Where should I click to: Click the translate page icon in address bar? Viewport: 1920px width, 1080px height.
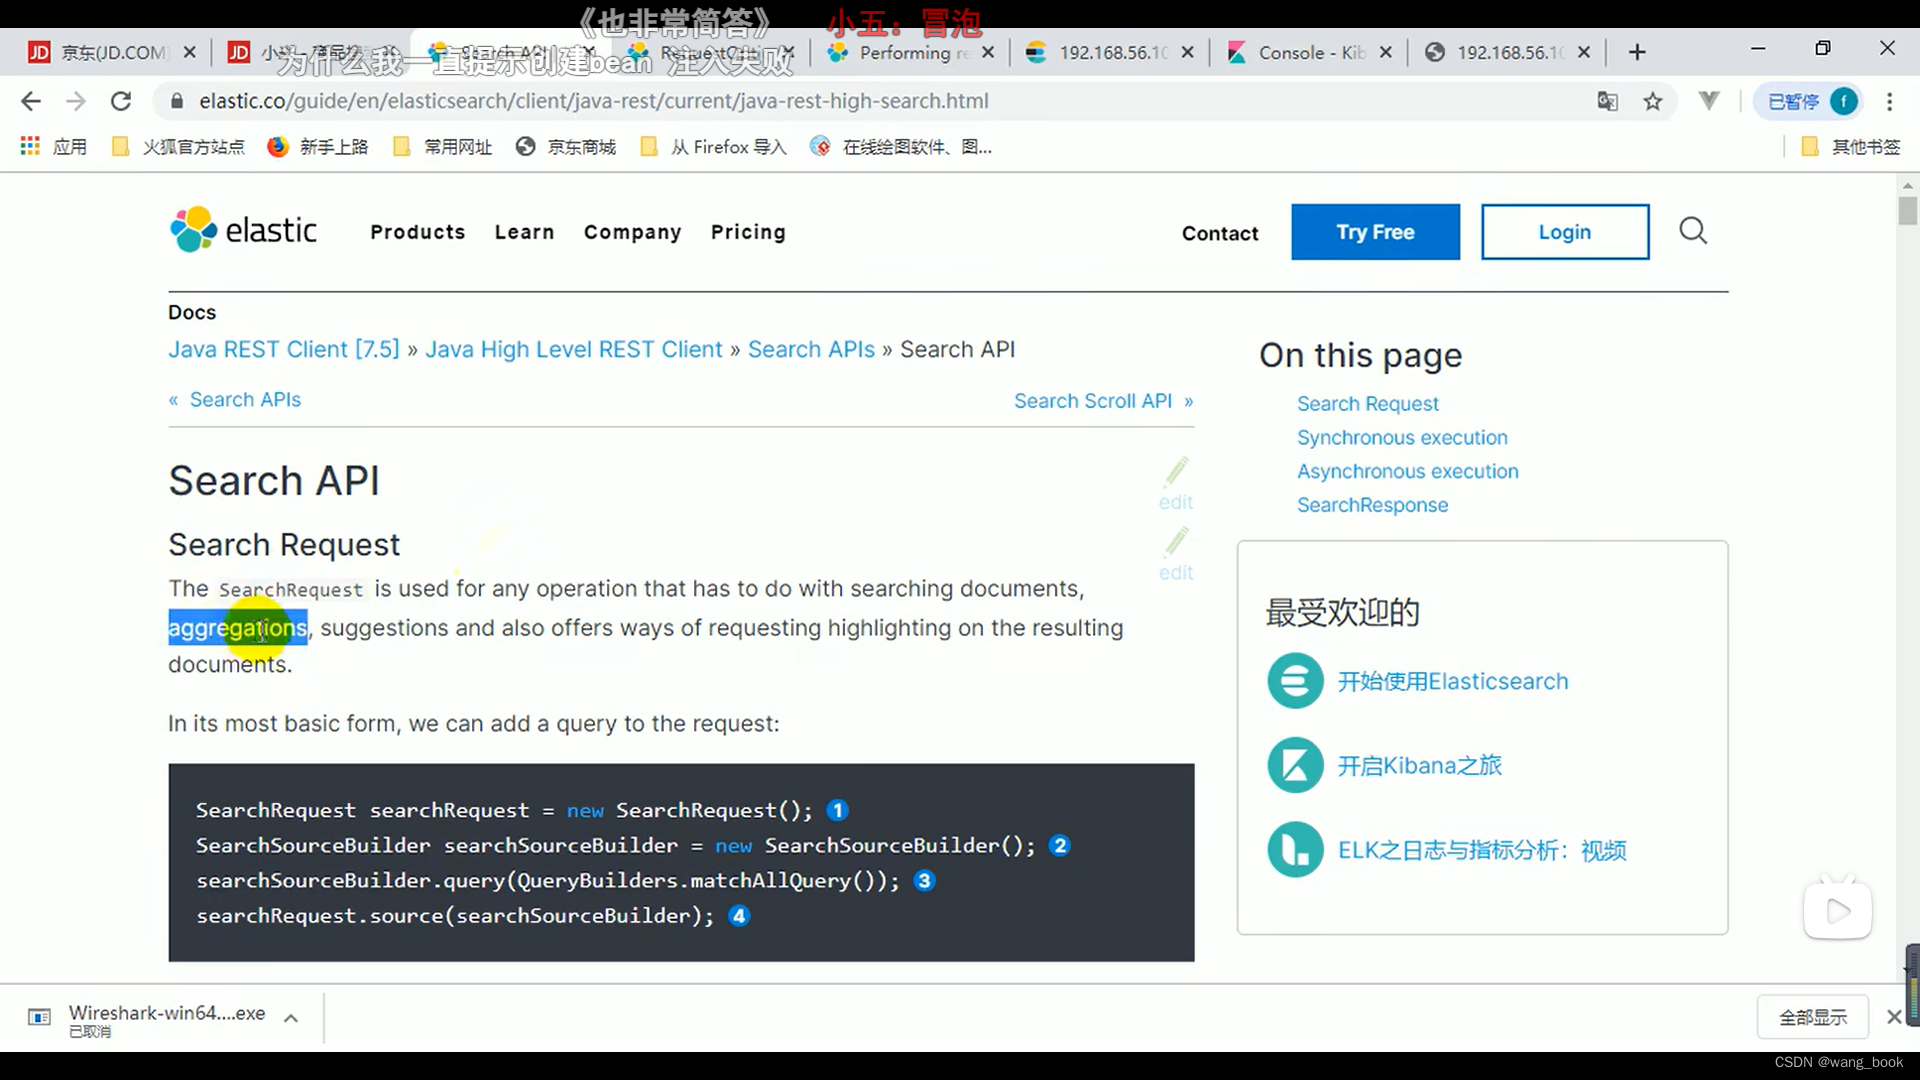pyautogui.click(x=1607, y=101)
